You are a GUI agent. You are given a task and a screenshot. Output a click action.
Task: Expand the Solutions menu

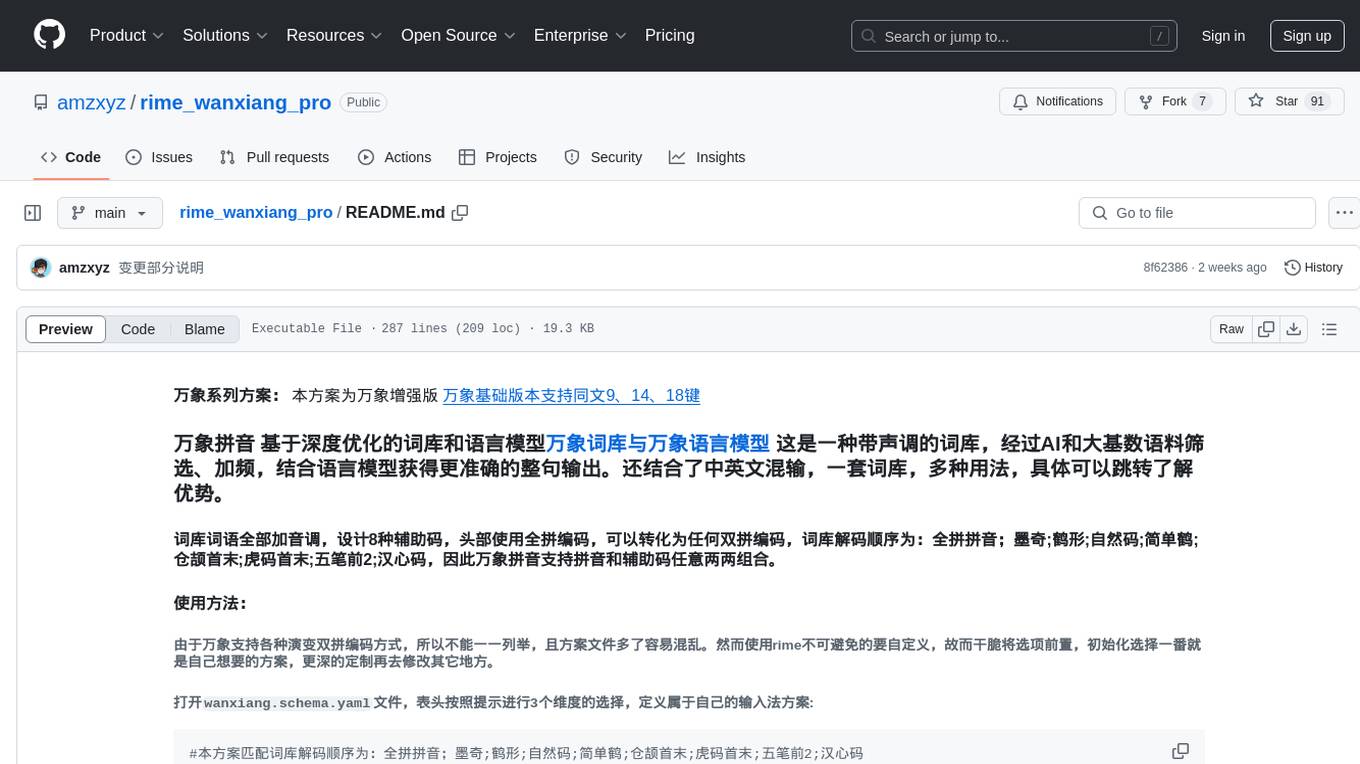225,35
